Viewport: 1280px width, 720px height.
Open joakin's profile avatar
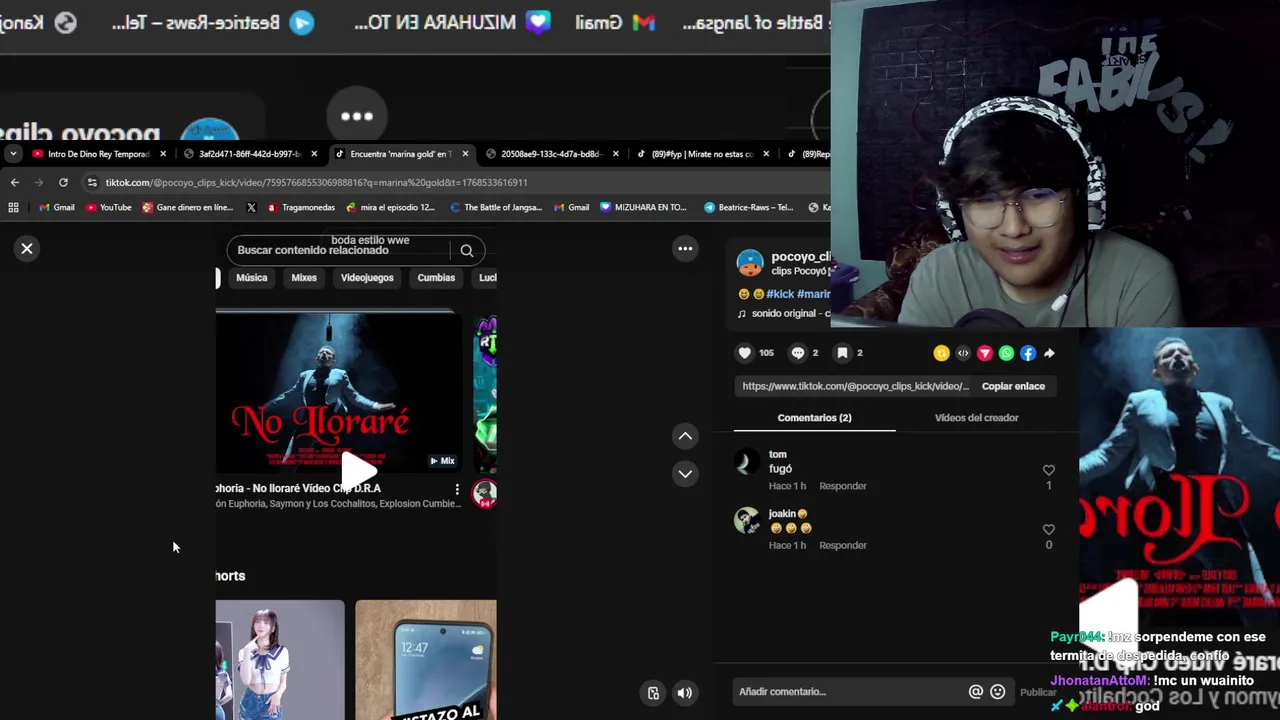click(x=747, y=520)
